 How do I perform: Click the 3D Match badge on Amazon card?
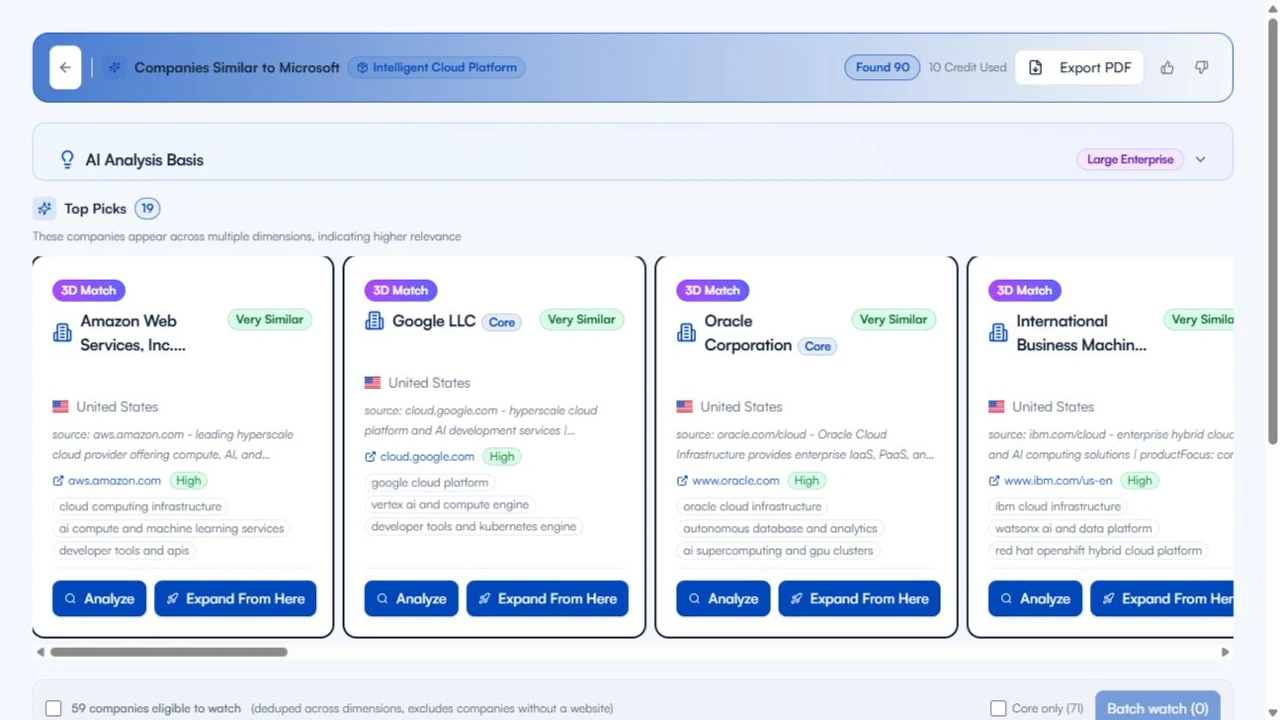point(89,290)
